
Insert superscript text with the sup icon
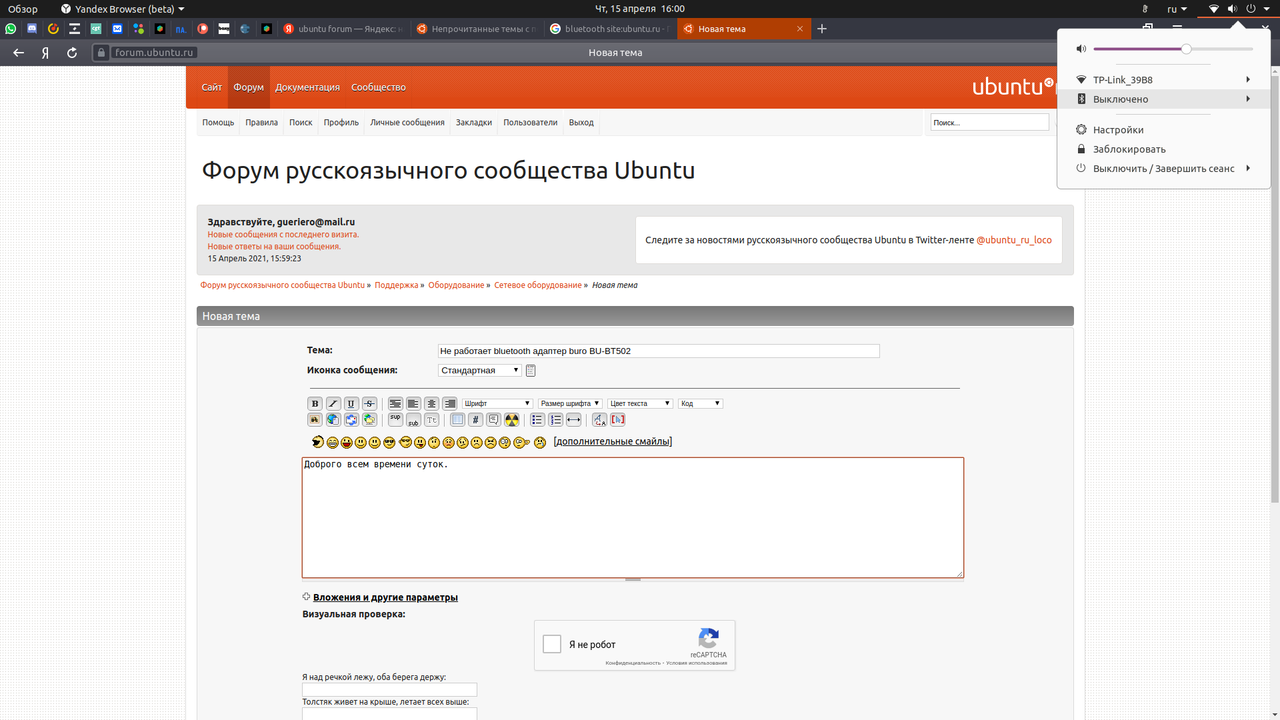pos(395,418)
